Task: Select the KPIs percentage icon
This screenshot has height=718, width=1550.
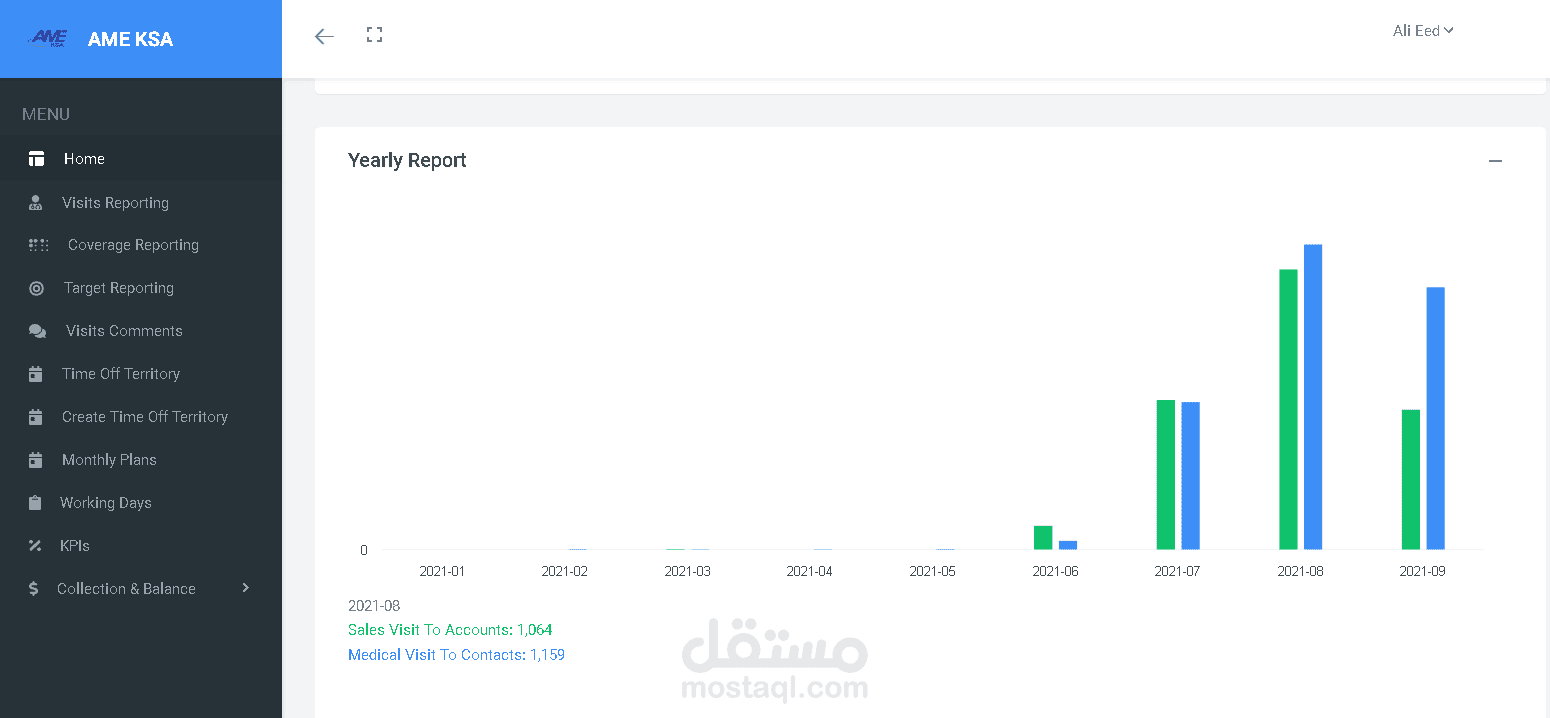Action: click(x=36, y=545)
